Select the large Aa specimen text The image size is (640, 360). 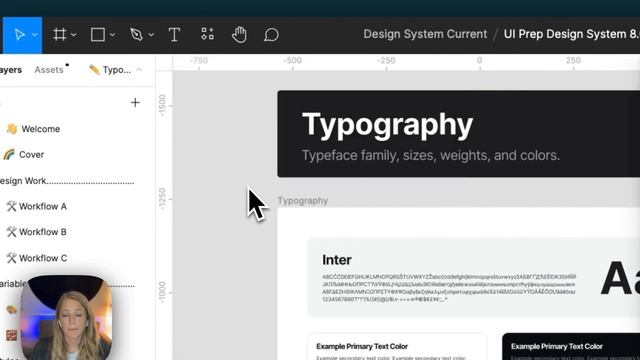[x=620, y=278]
